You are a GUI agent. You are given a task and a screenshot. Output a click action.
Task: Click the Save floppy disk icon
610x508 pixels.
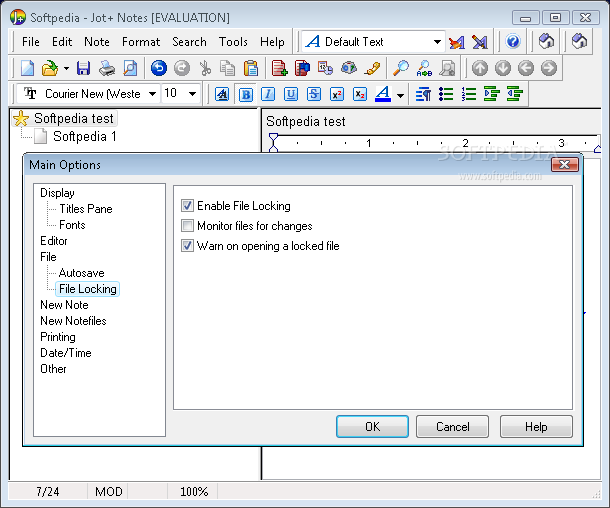(x=83, y=68)
